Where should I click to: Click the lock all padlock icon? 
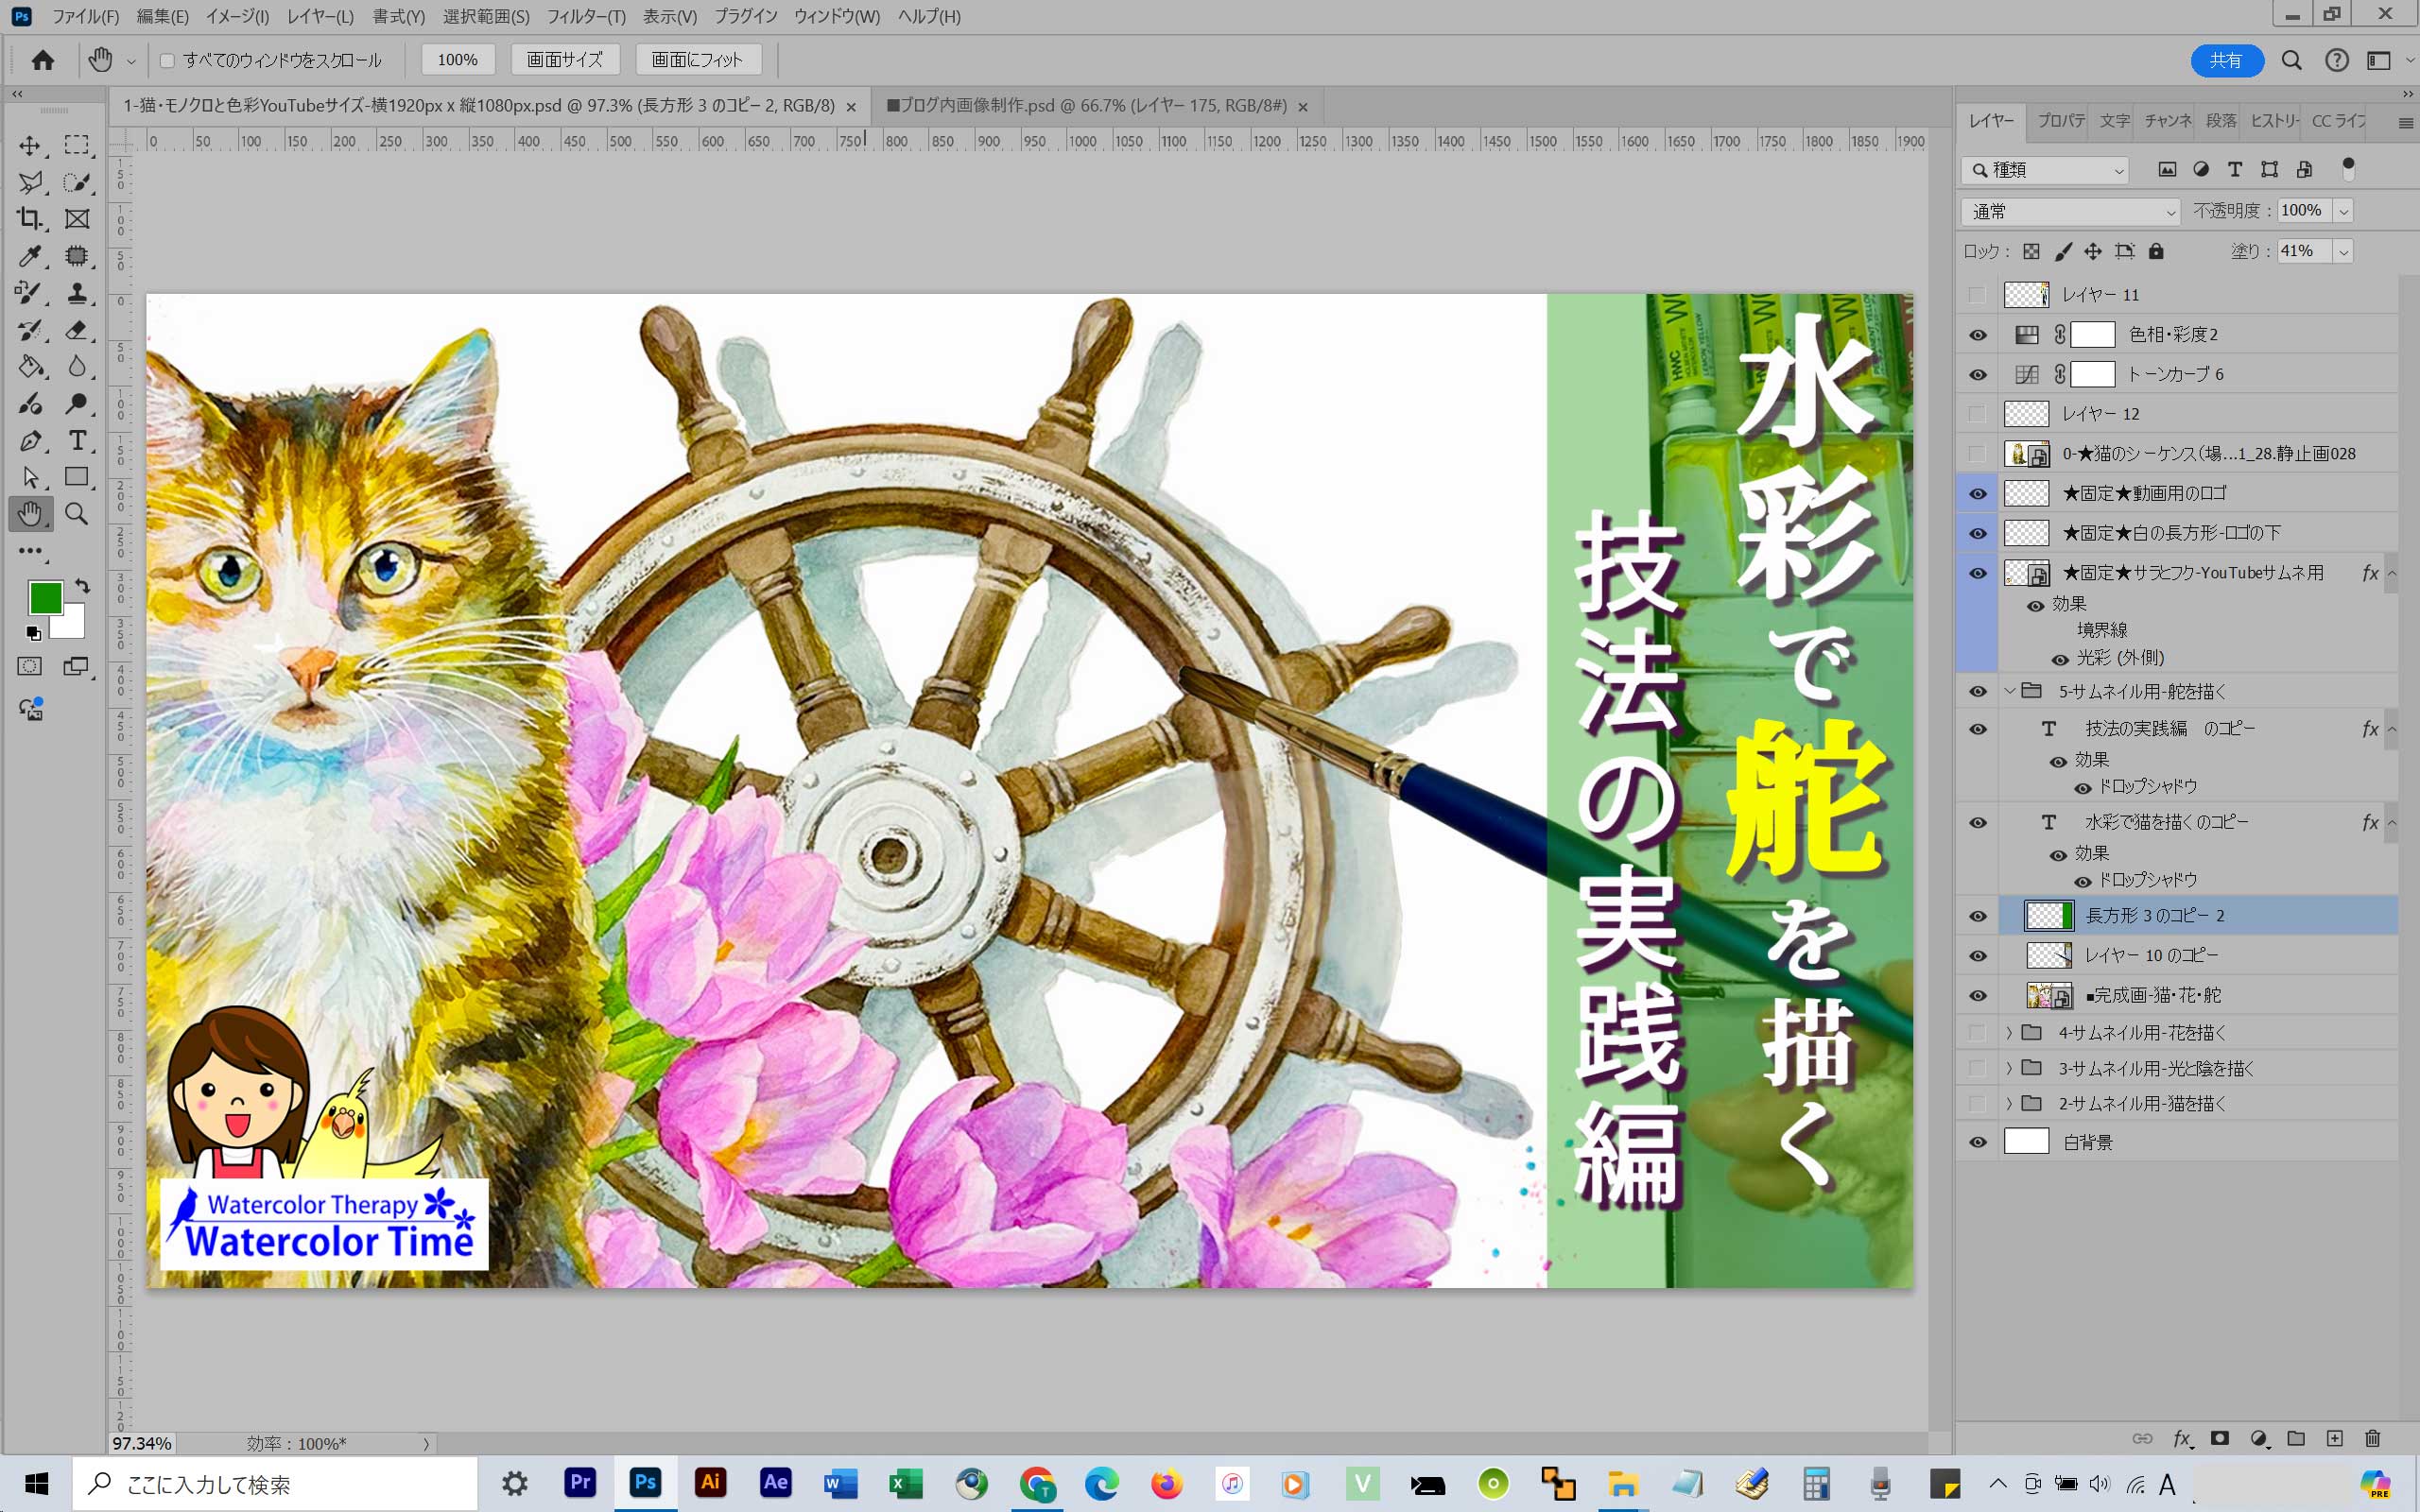2156,251
